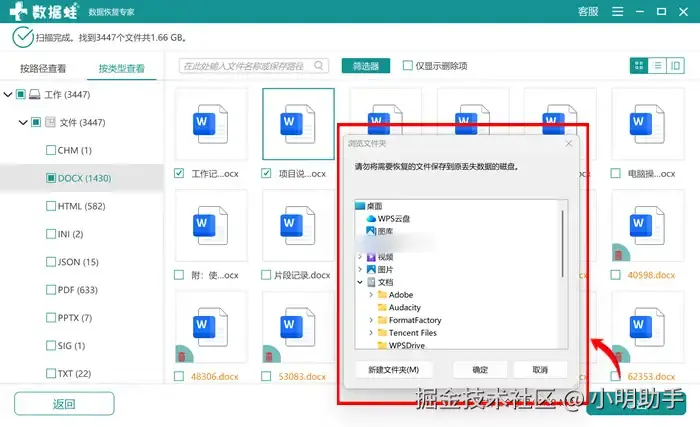Viewport: 700px width, 427px height.
Task: Toggle the 工作 (3447) checkbox
Action: coord(21,94)
